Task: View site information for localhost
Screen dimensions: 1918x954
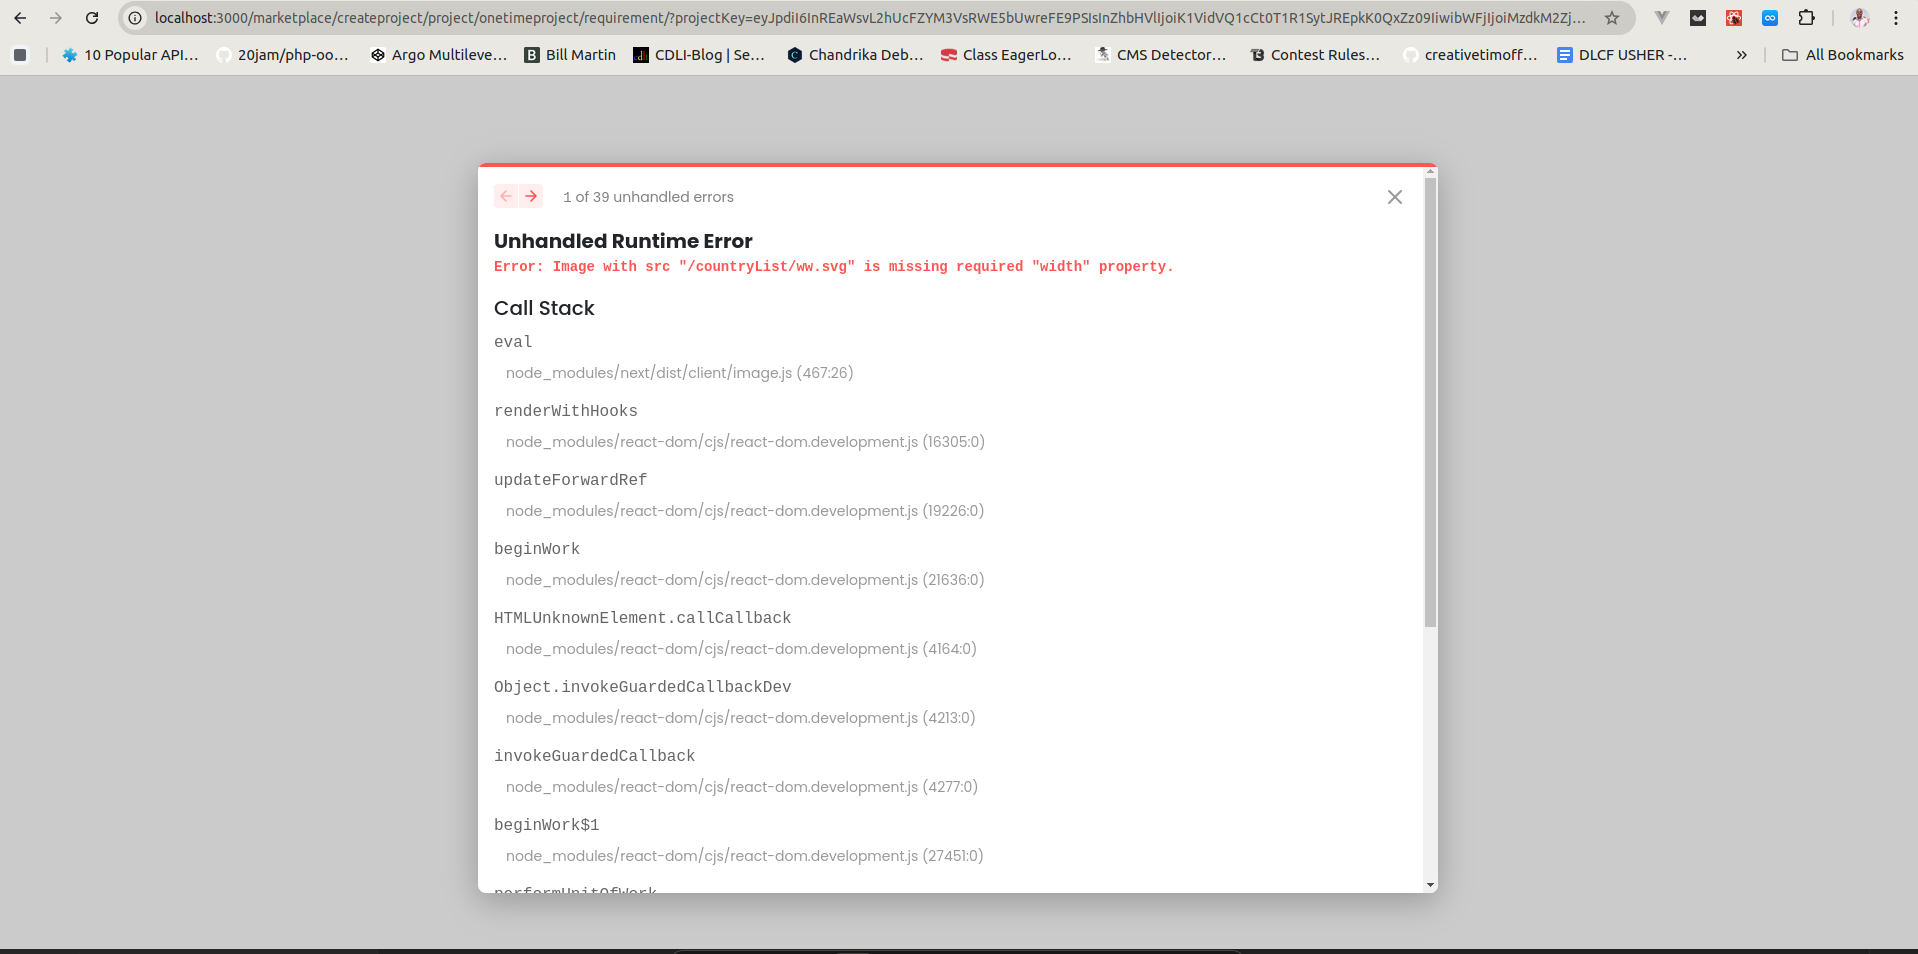Action: 135,18
